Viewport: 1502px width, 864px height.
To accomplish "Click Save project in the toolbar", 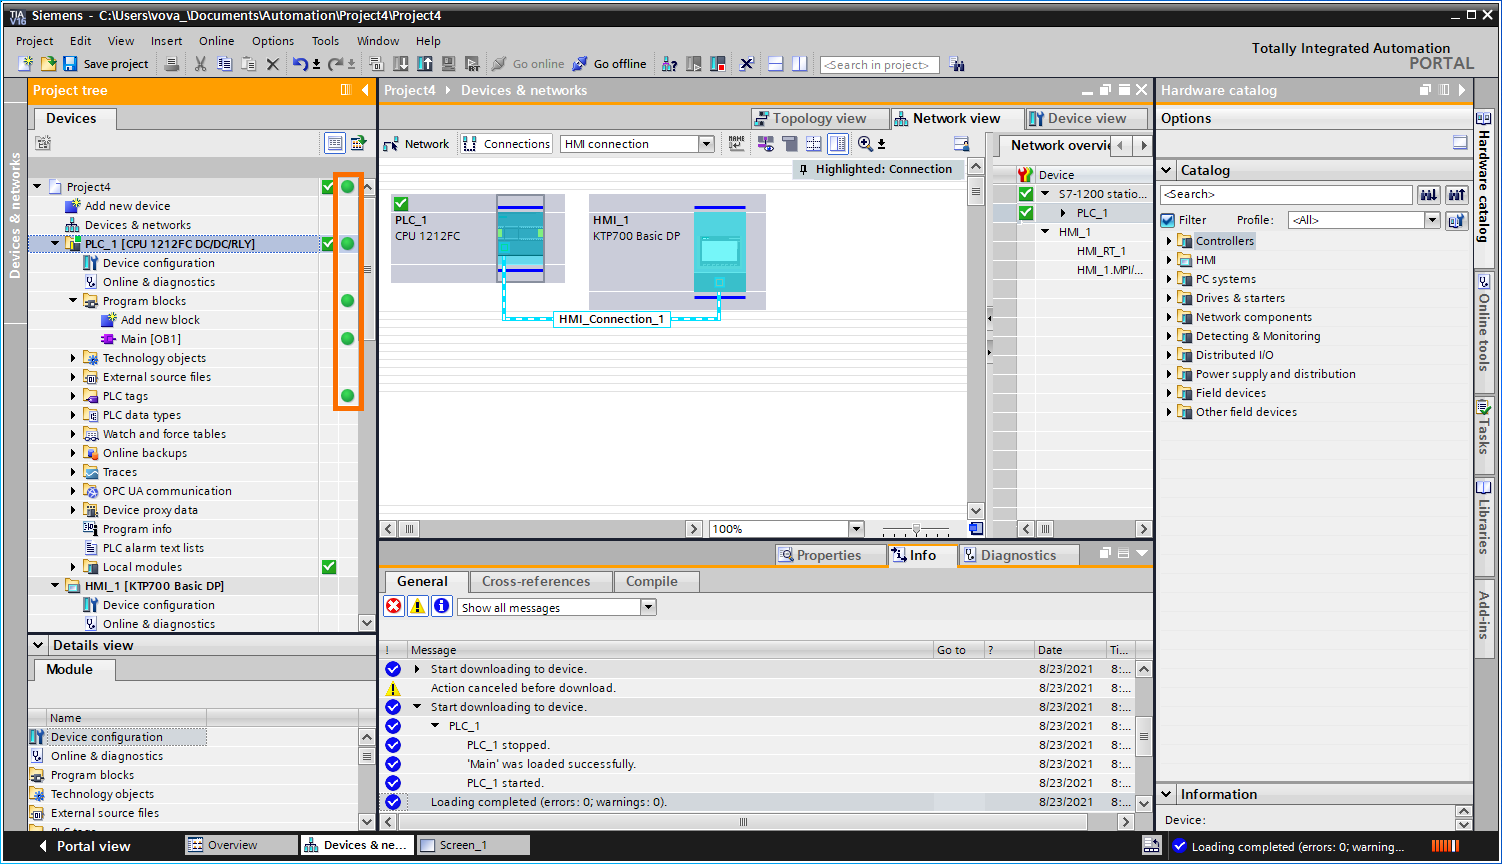I will (x=106, y=64).
